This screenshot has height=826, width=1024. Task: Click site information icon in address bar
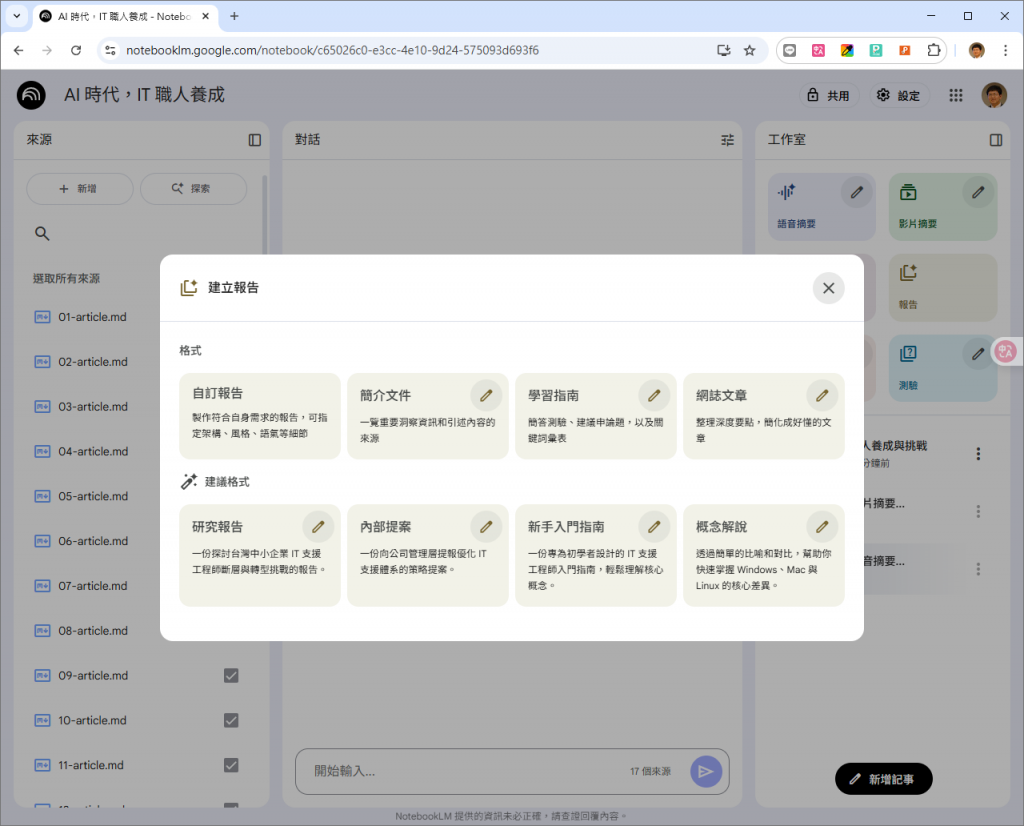click(x=110, y=50)
